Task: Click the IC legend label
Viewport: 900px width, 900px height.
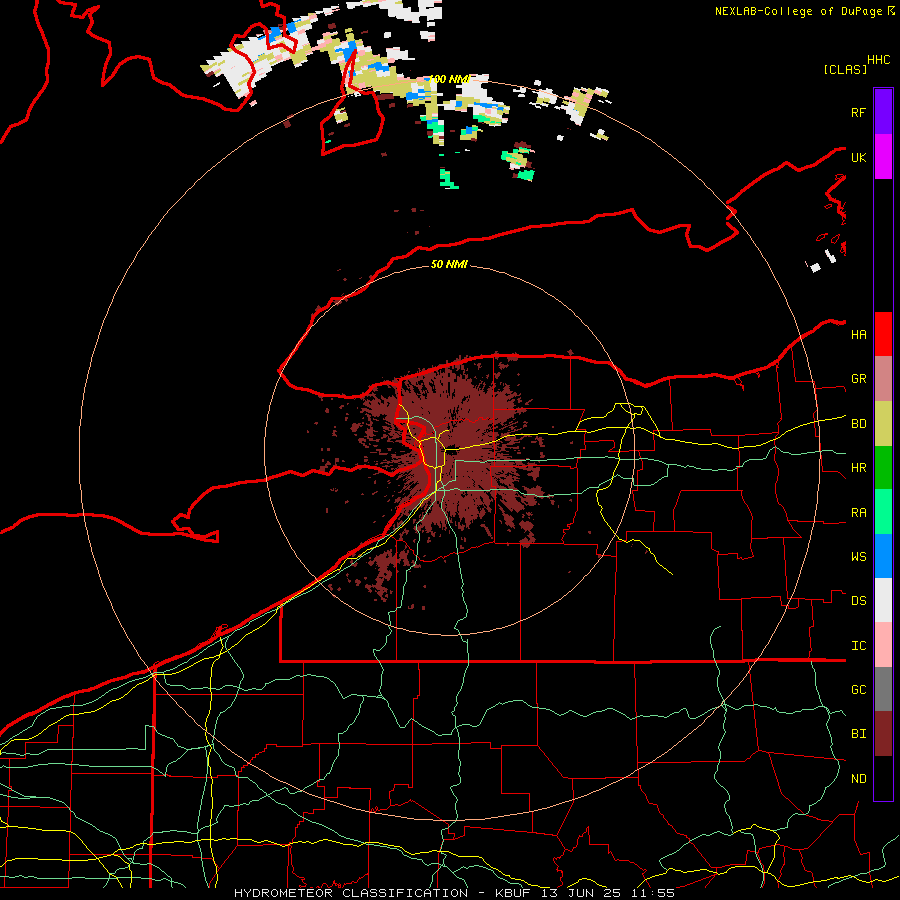Action: [x=859, y=646]
